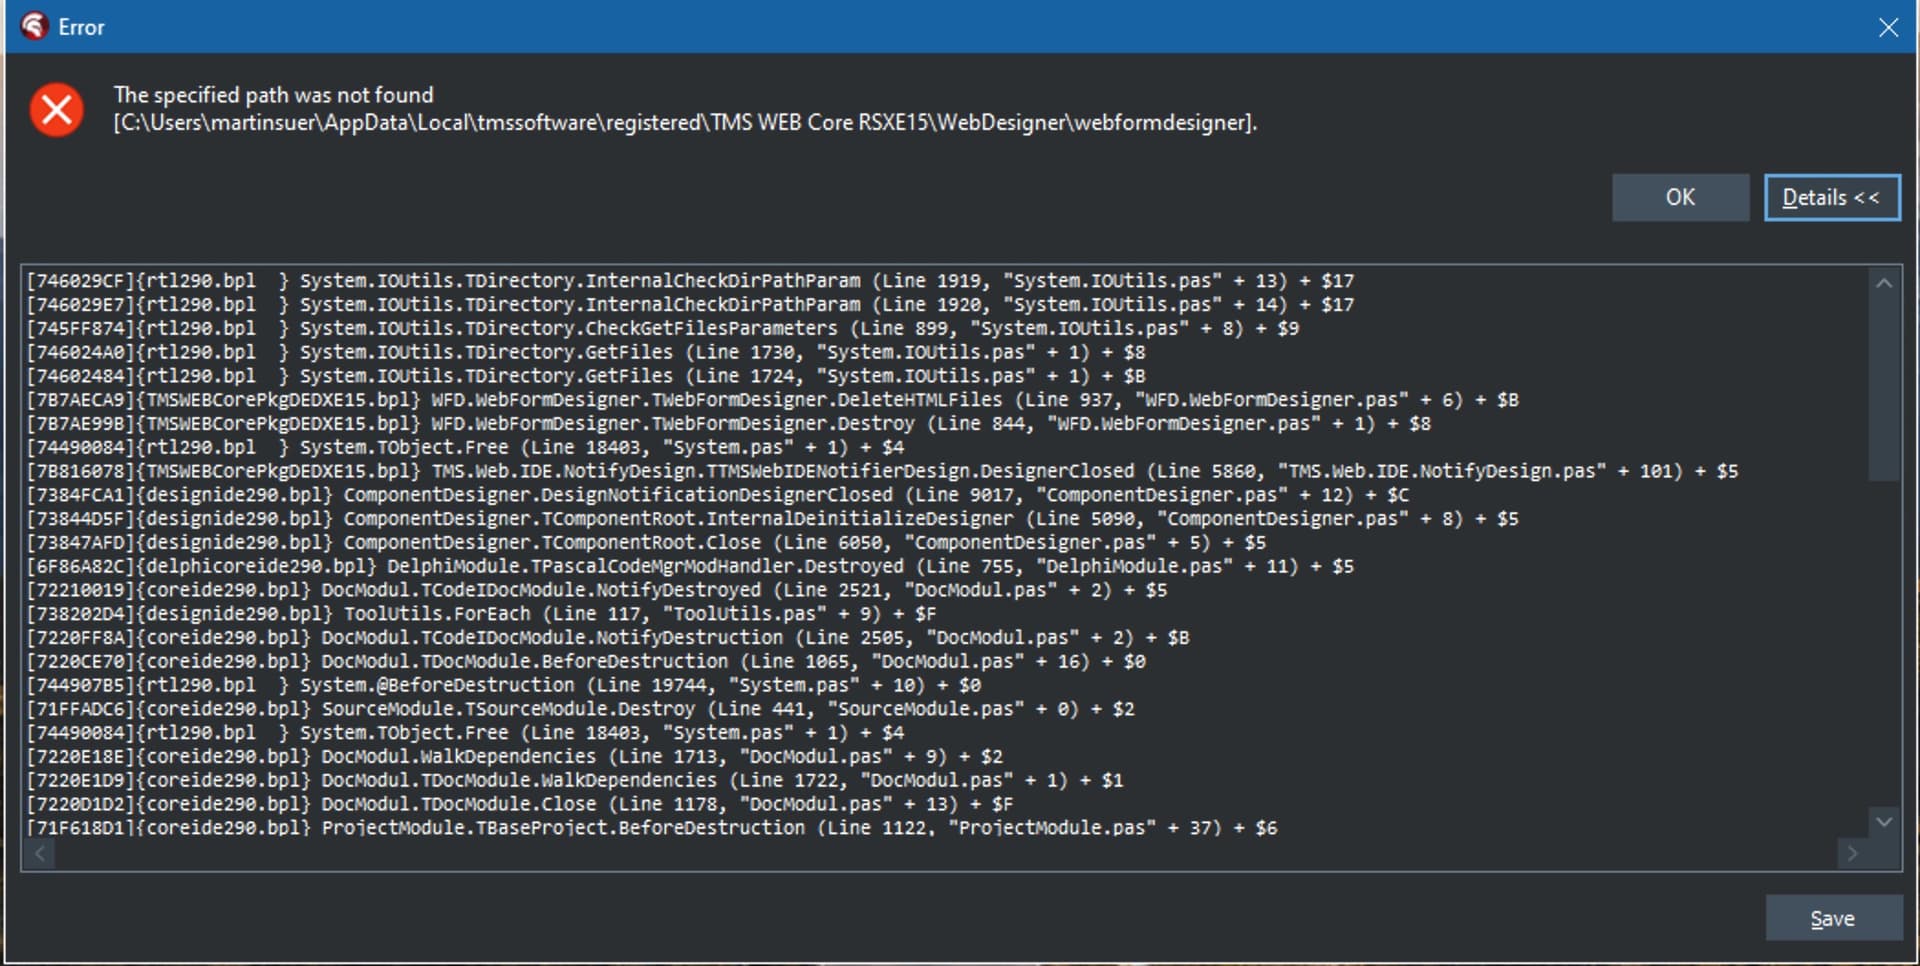Select the TDocModule.WalkDependencies Line 1722 row
This screenshot has height=966, width=1920.
click(574, 781)
